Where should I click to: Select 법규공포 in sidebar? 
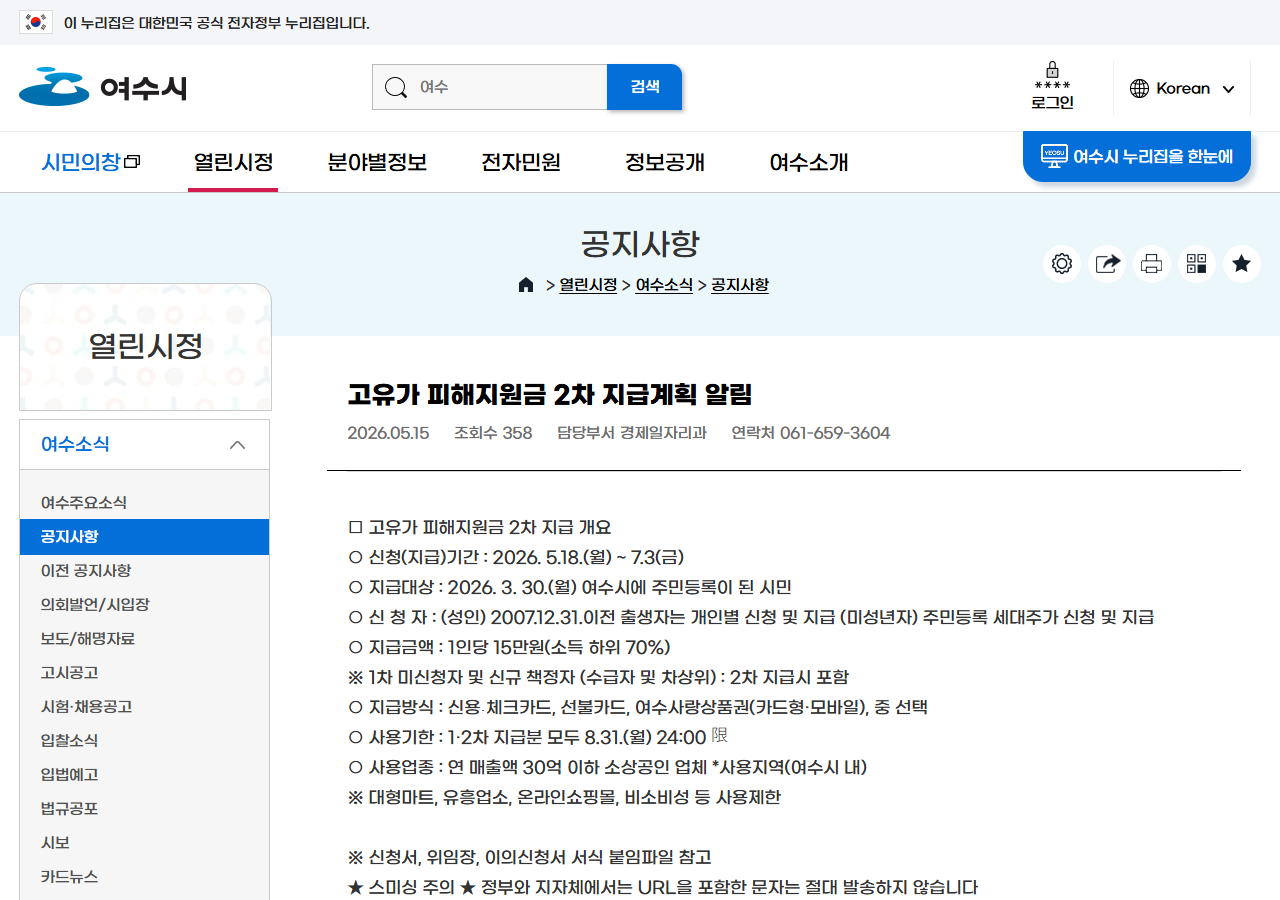coord(144,808)
